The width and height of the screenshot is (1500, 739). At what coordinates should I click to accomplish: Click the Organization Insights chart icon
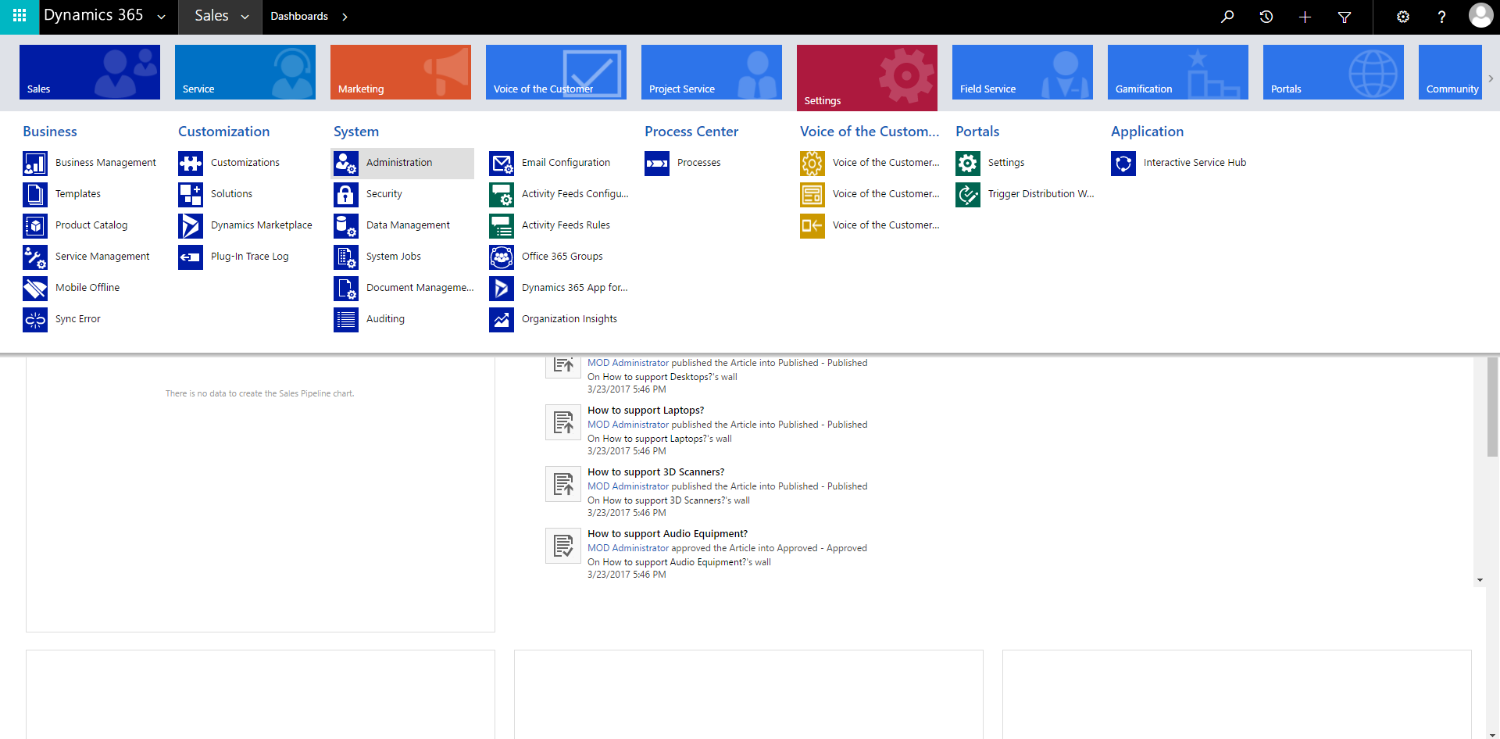coord(501,319)
